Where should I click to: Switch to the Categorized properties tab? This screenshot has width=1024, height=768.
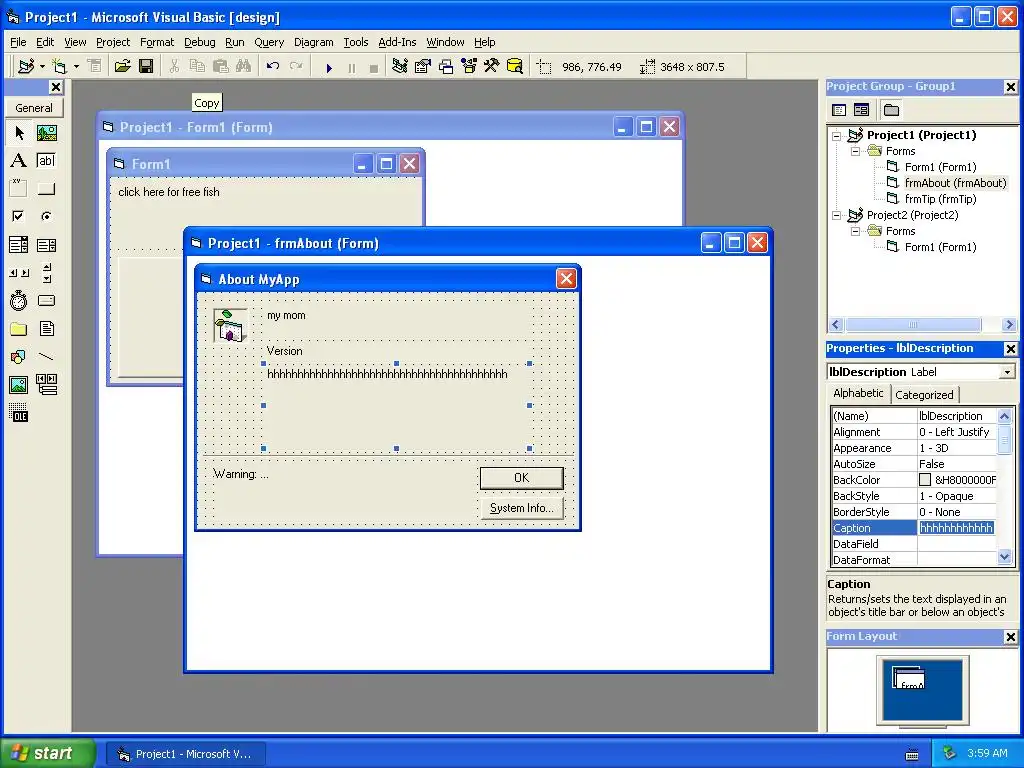click(924, 394)
